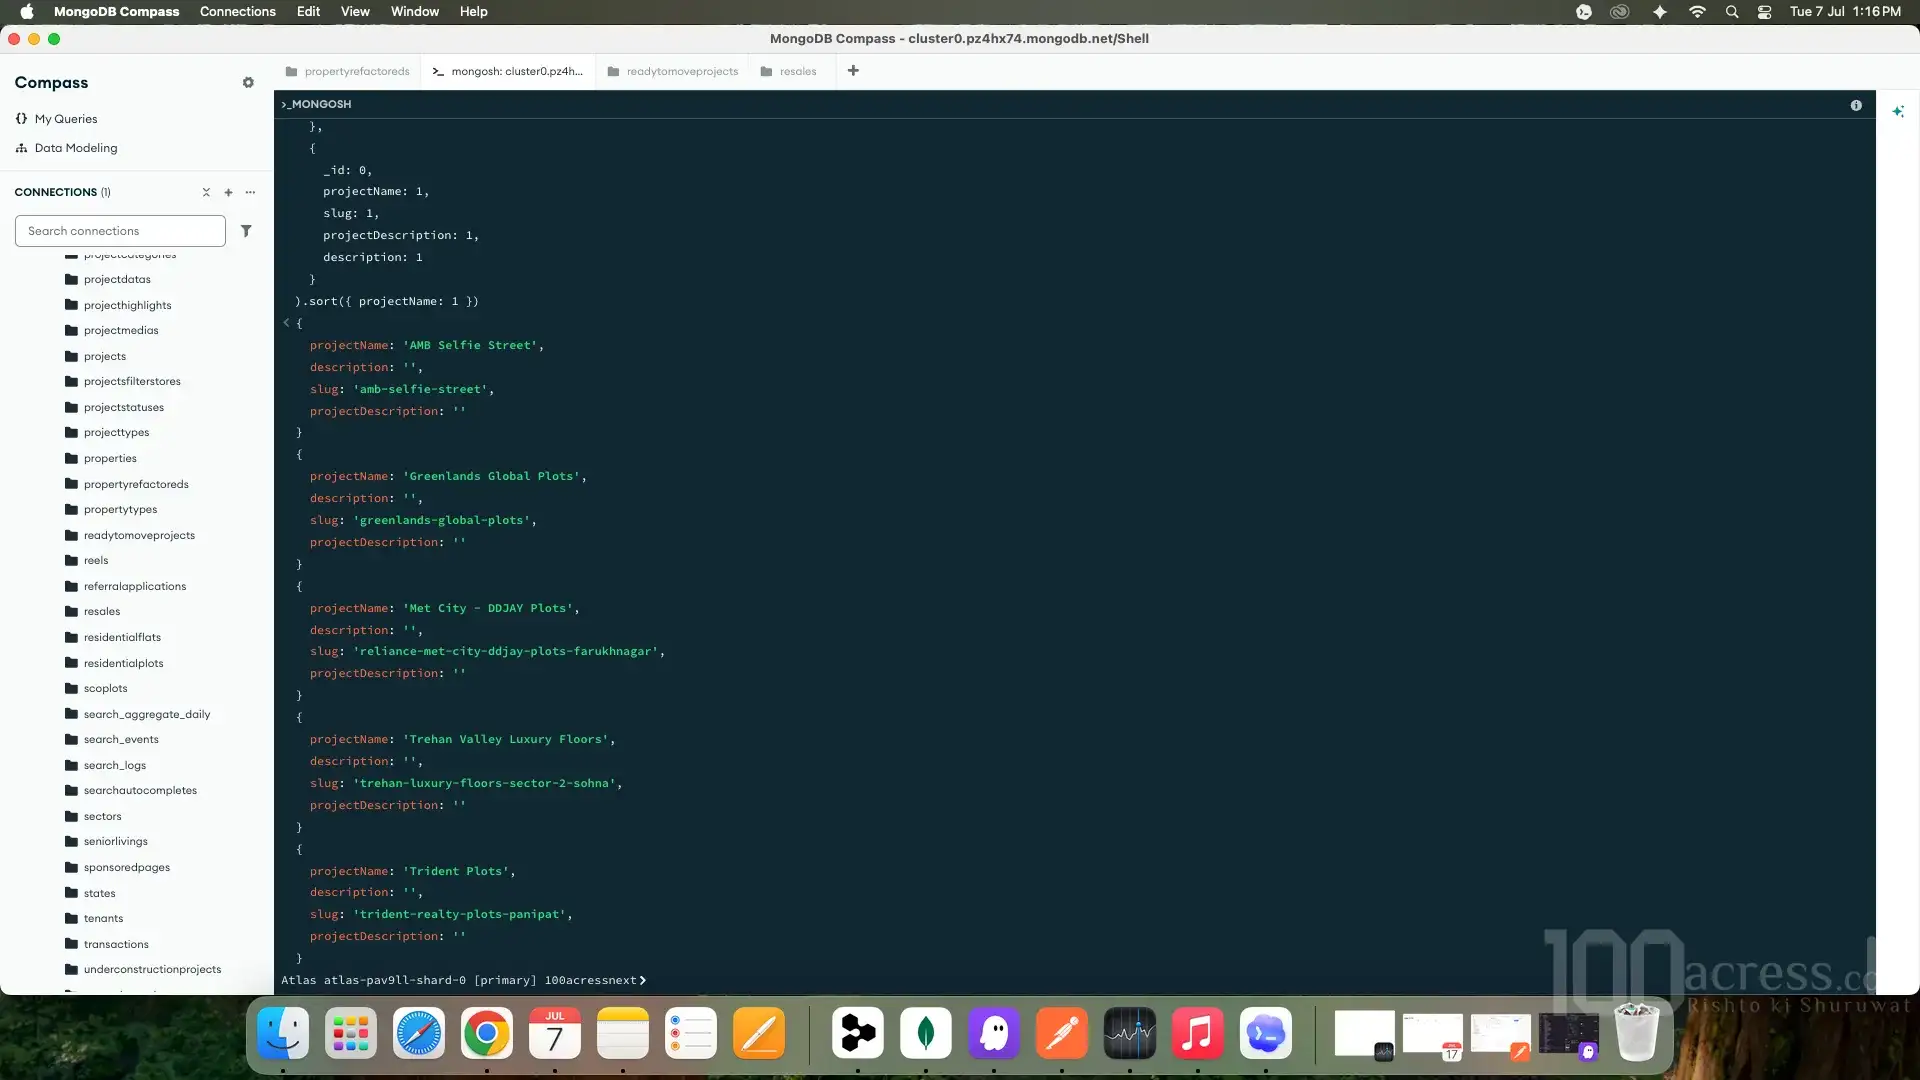
Task: Open My Queries
Action: point(66,119)
